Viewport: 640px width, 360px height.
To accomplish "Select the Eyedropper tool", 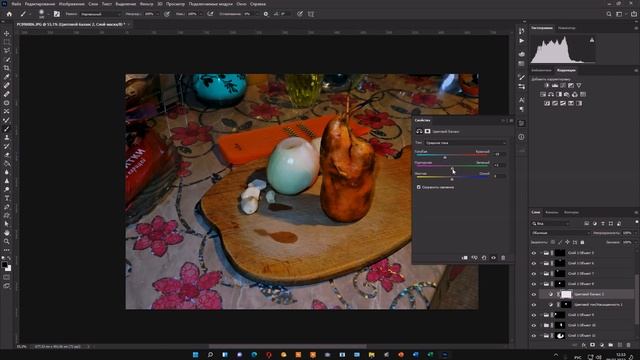I will (x=7, y=77).
